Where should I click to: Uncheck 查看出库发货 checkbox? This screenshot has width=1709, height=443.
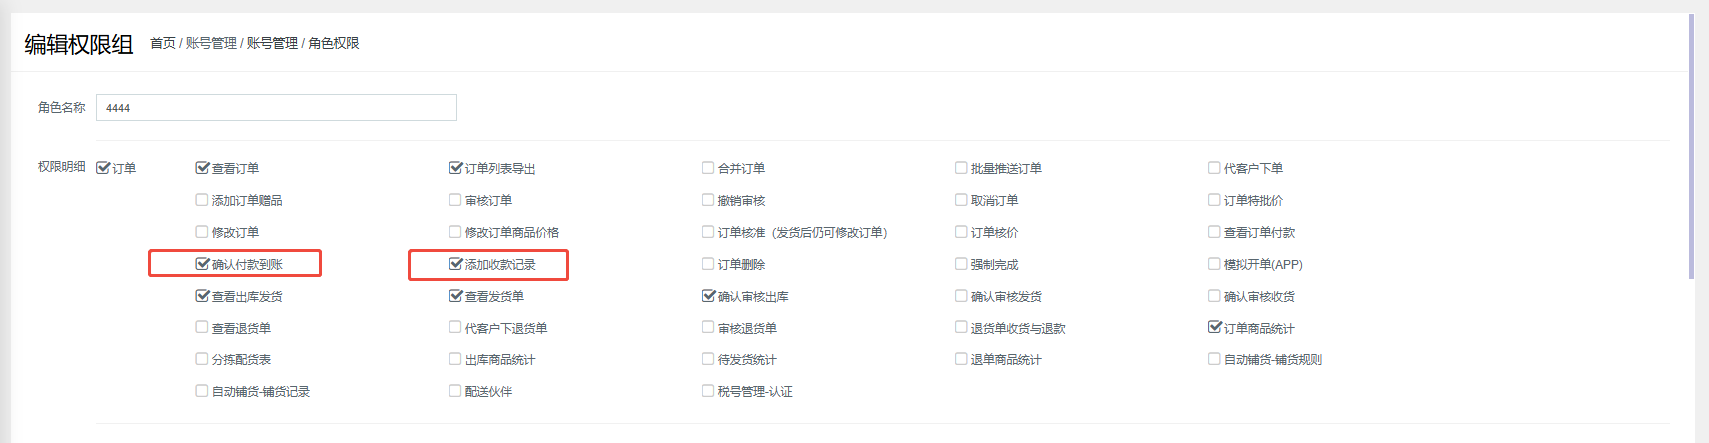pyautogui.click(x=202, y=296)
